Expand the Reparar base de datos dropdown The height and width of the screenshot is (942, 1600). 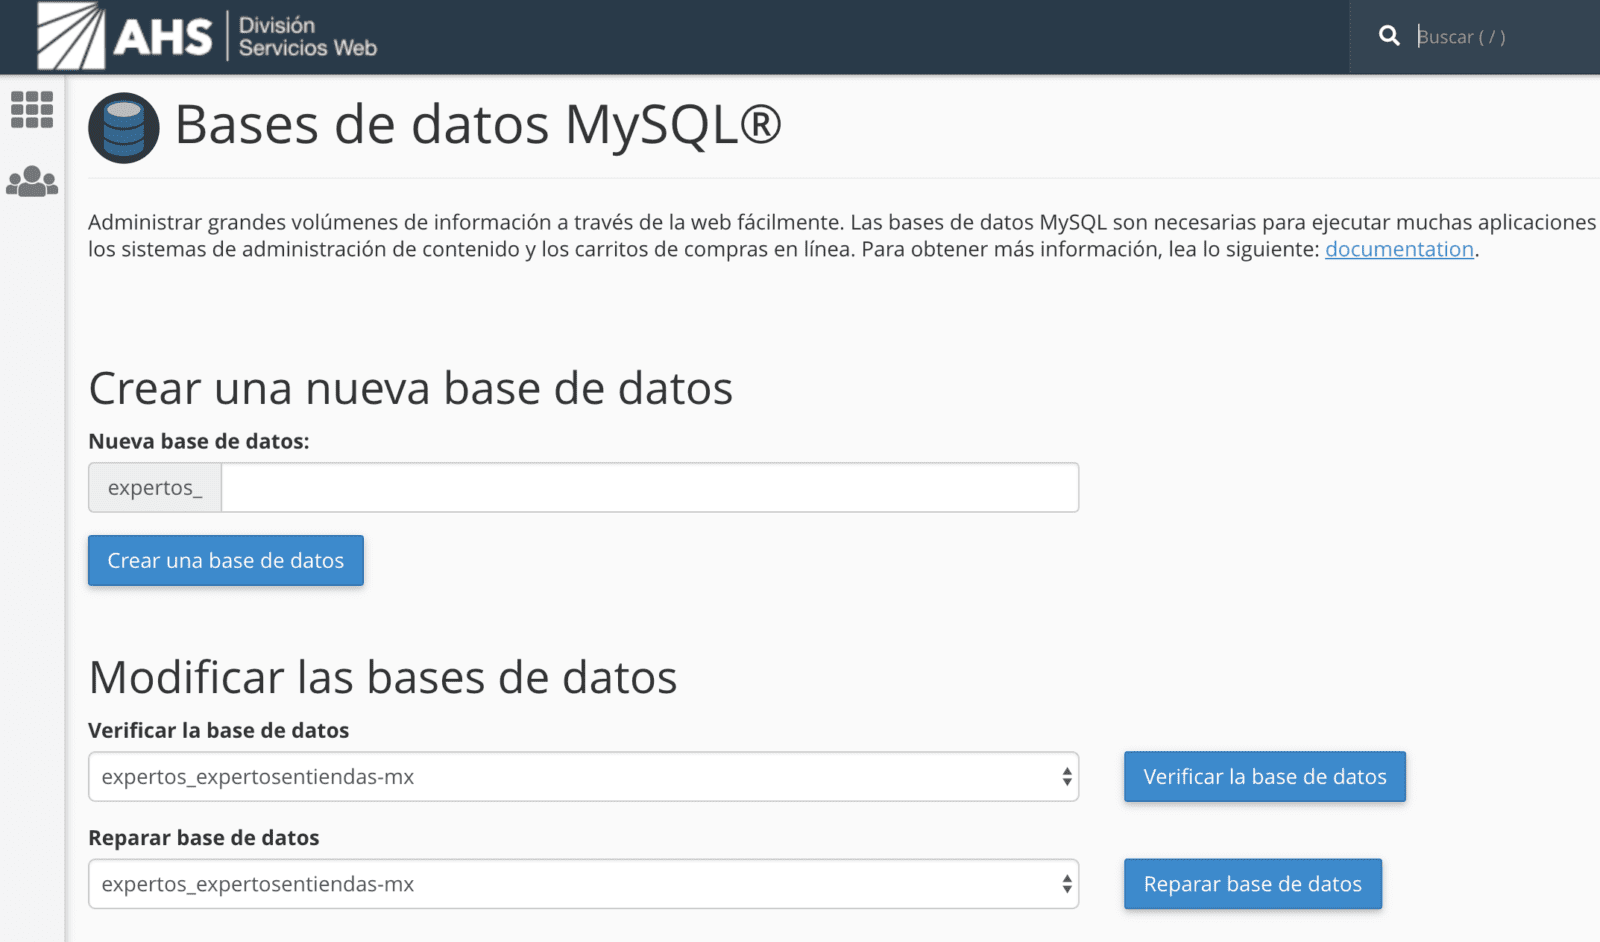click(584, 884)
